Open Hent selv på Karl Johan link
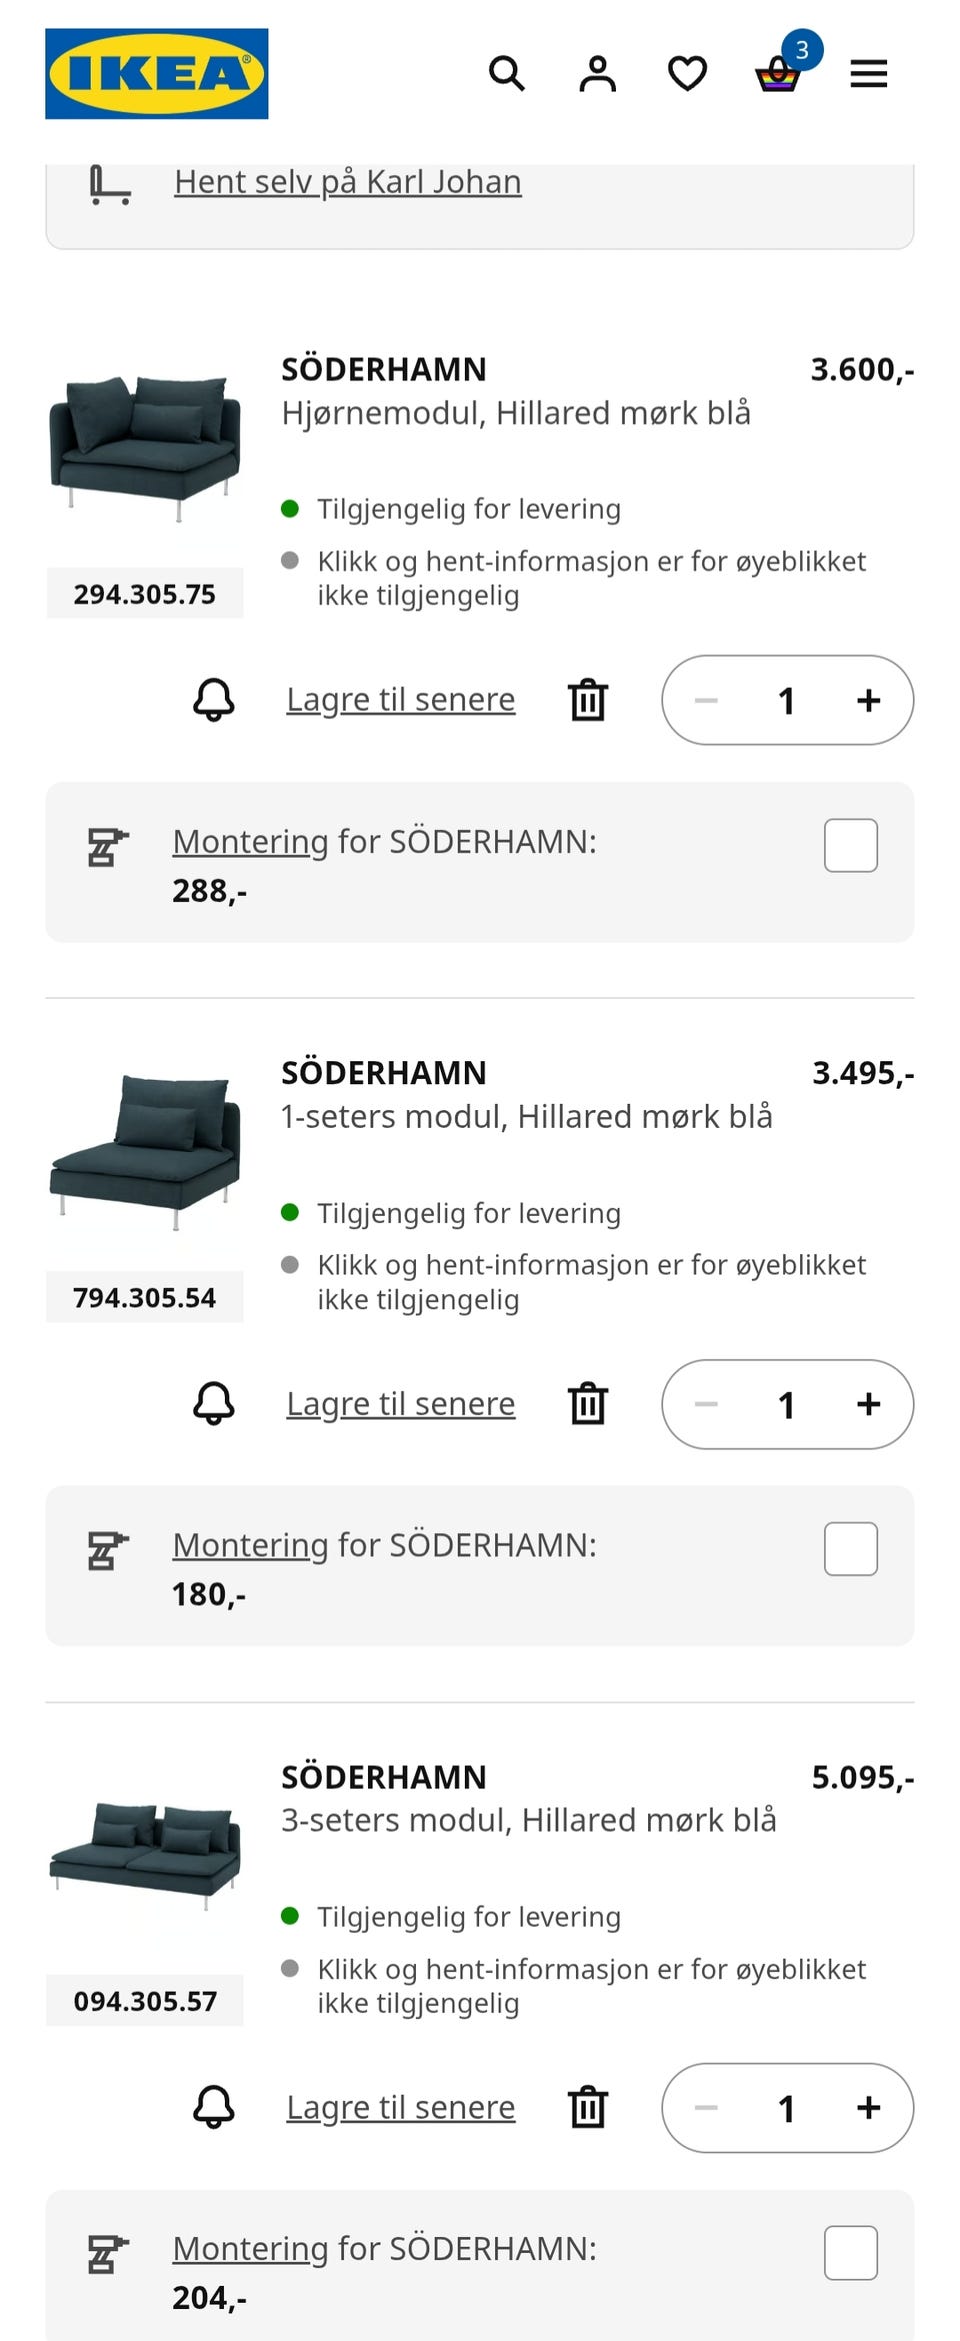This screenshot has height=2341, width=960. [x=347, y=182]
